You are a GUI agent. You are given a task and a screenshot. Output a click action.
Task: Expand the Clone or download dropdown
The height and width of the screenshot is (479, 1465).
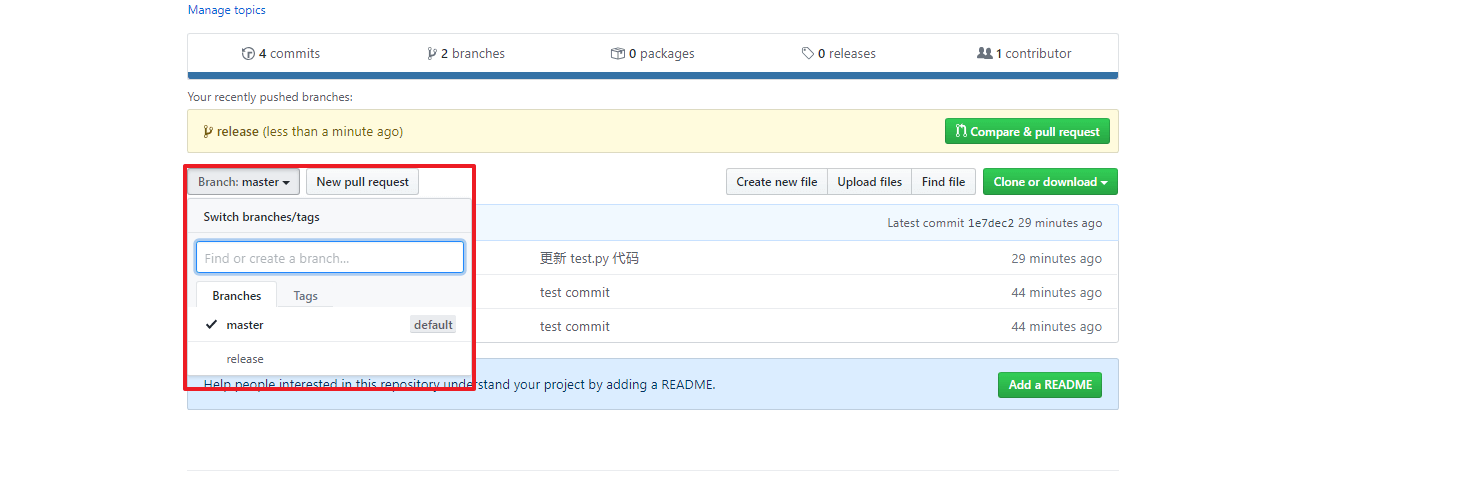tap(1050, 182)
